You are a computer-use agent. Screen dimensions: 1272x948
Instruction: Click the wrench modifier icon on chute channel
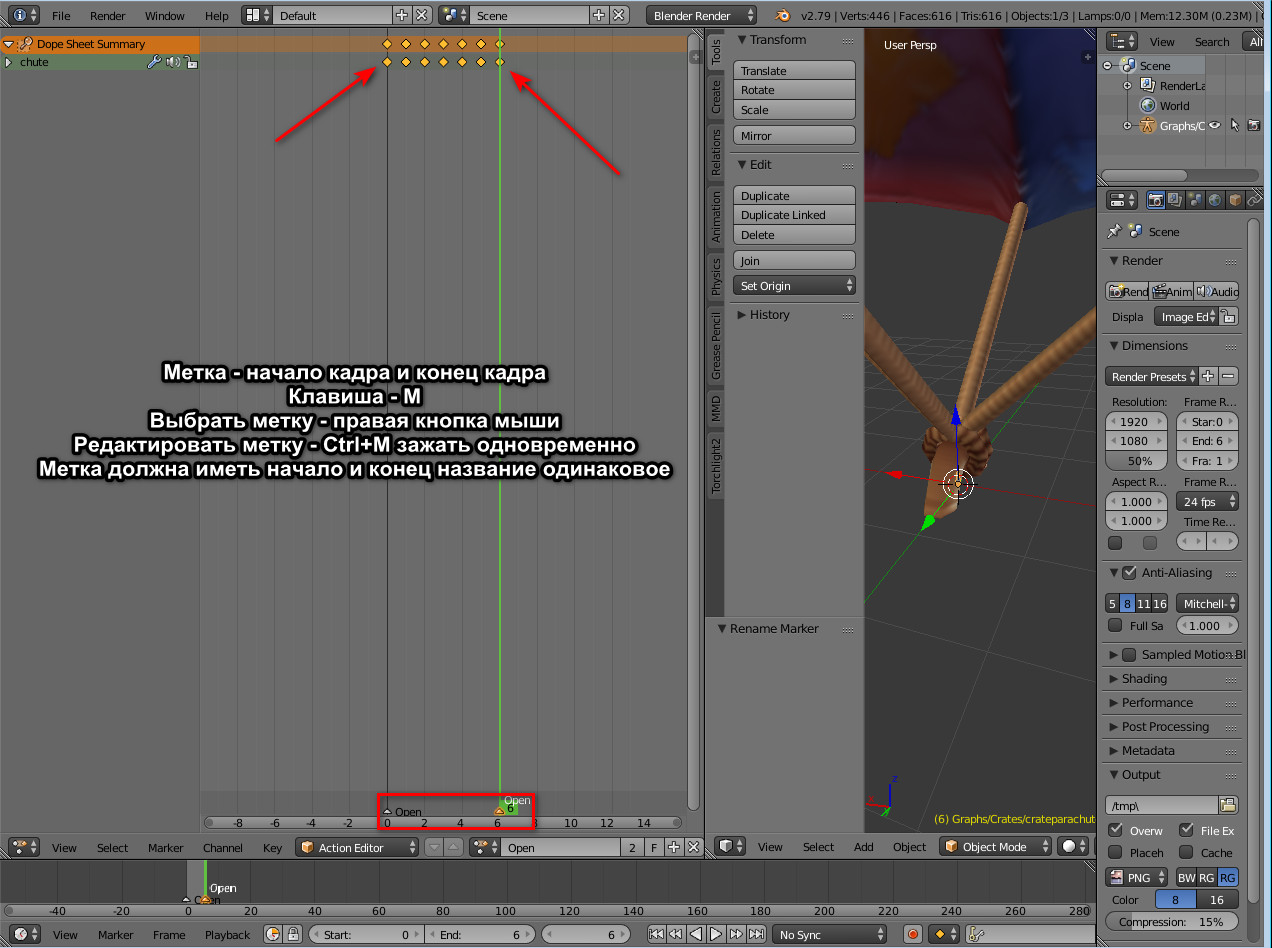tap(154, 62)
